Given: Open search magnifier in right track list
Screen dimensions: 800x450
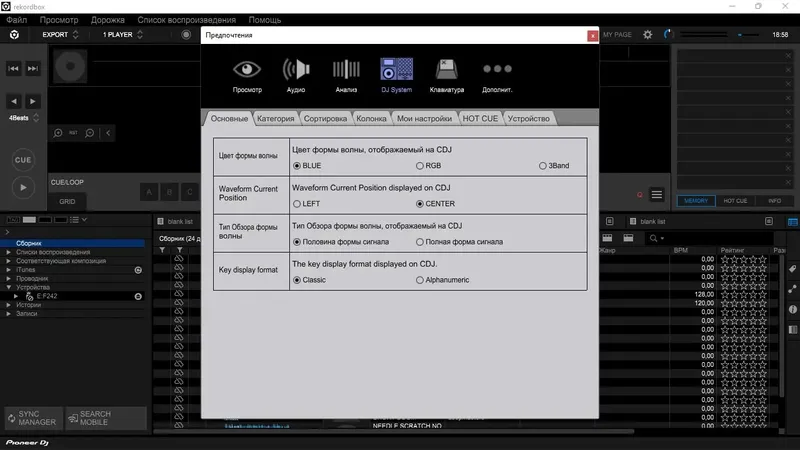Looking at the screenshot, I should (x=654, y=238).
